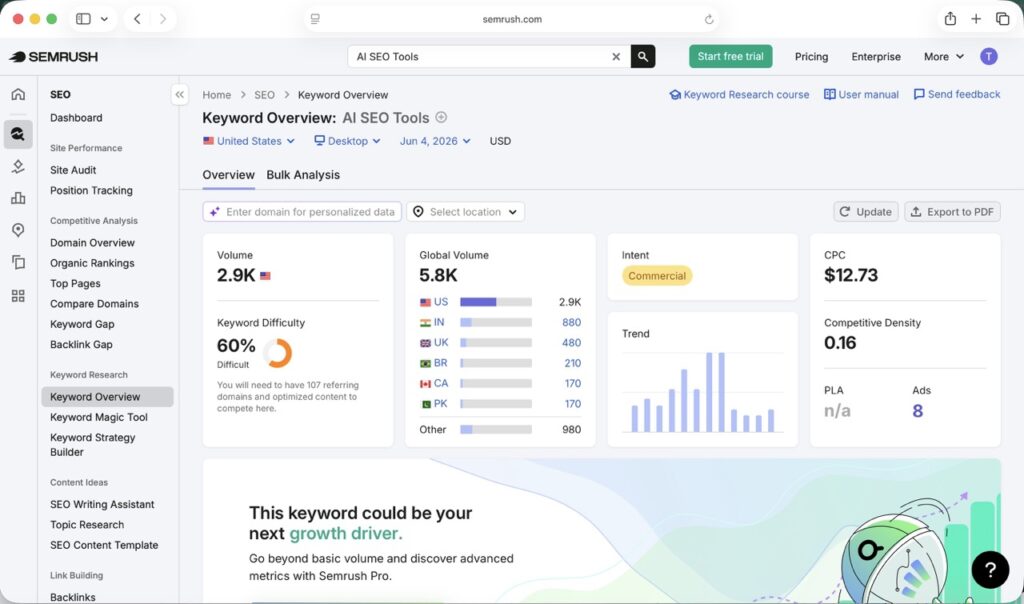Click the IN volume bar in Global Volume
The height and width of the screenshot is (604, 1024).
click(x=496, y=323)
